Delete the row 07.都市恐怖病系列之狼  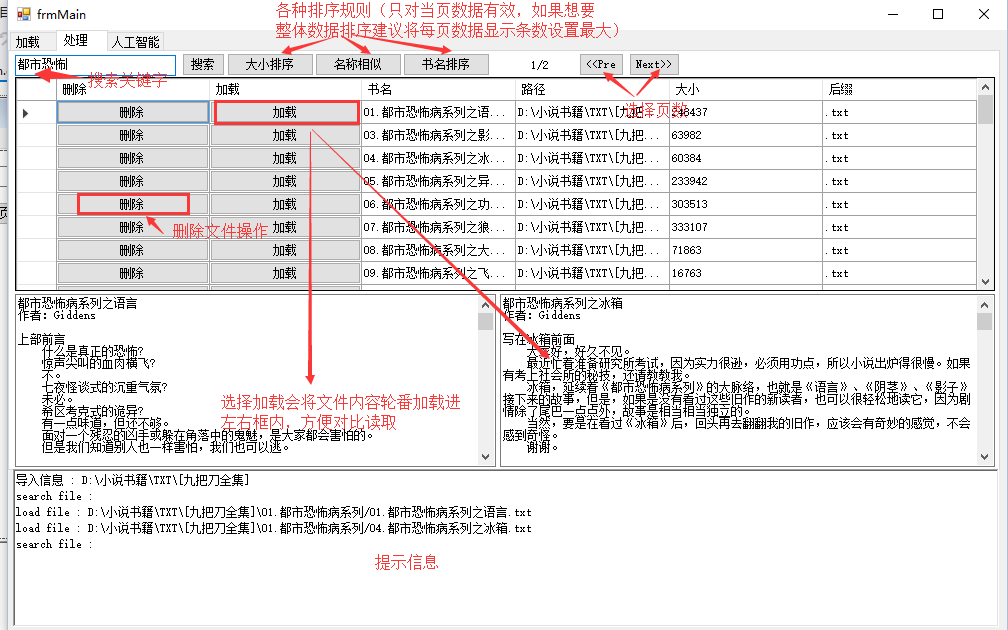tap(132, 228)
